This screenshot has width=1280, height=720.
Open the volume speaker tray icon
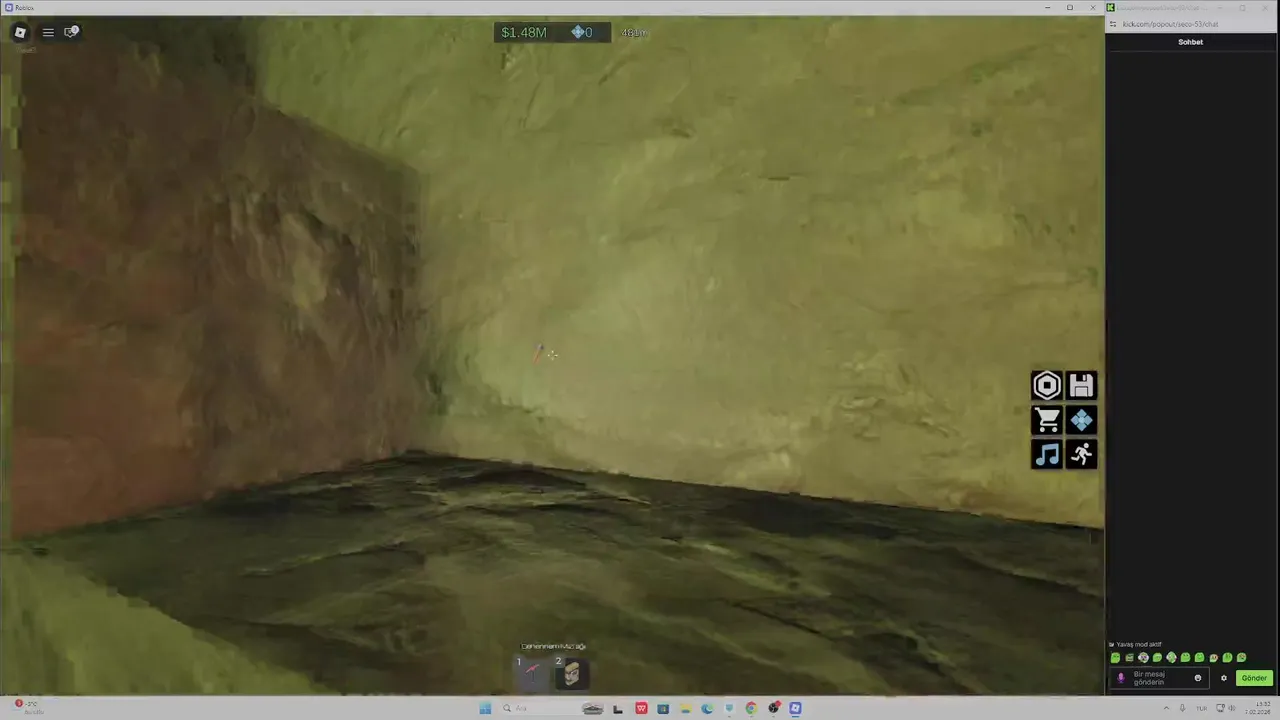tap(1233, 708)
